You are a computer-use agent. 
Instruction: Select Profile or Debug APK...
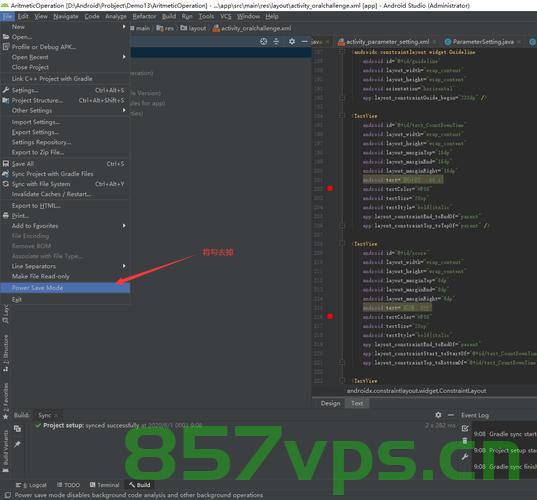pos(65,47)
